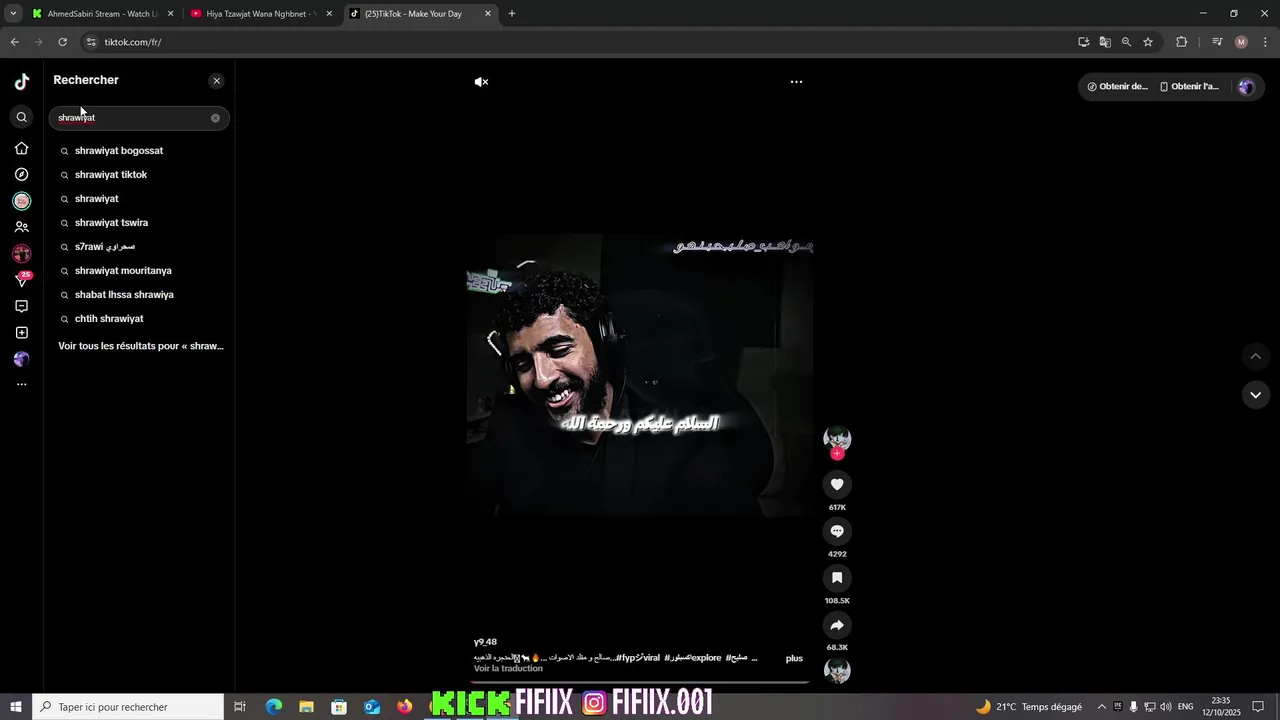This screenshot has height=720, width=1280.
Task: Close the AhmedSabiri Stream tab
Action: [170, 14]
